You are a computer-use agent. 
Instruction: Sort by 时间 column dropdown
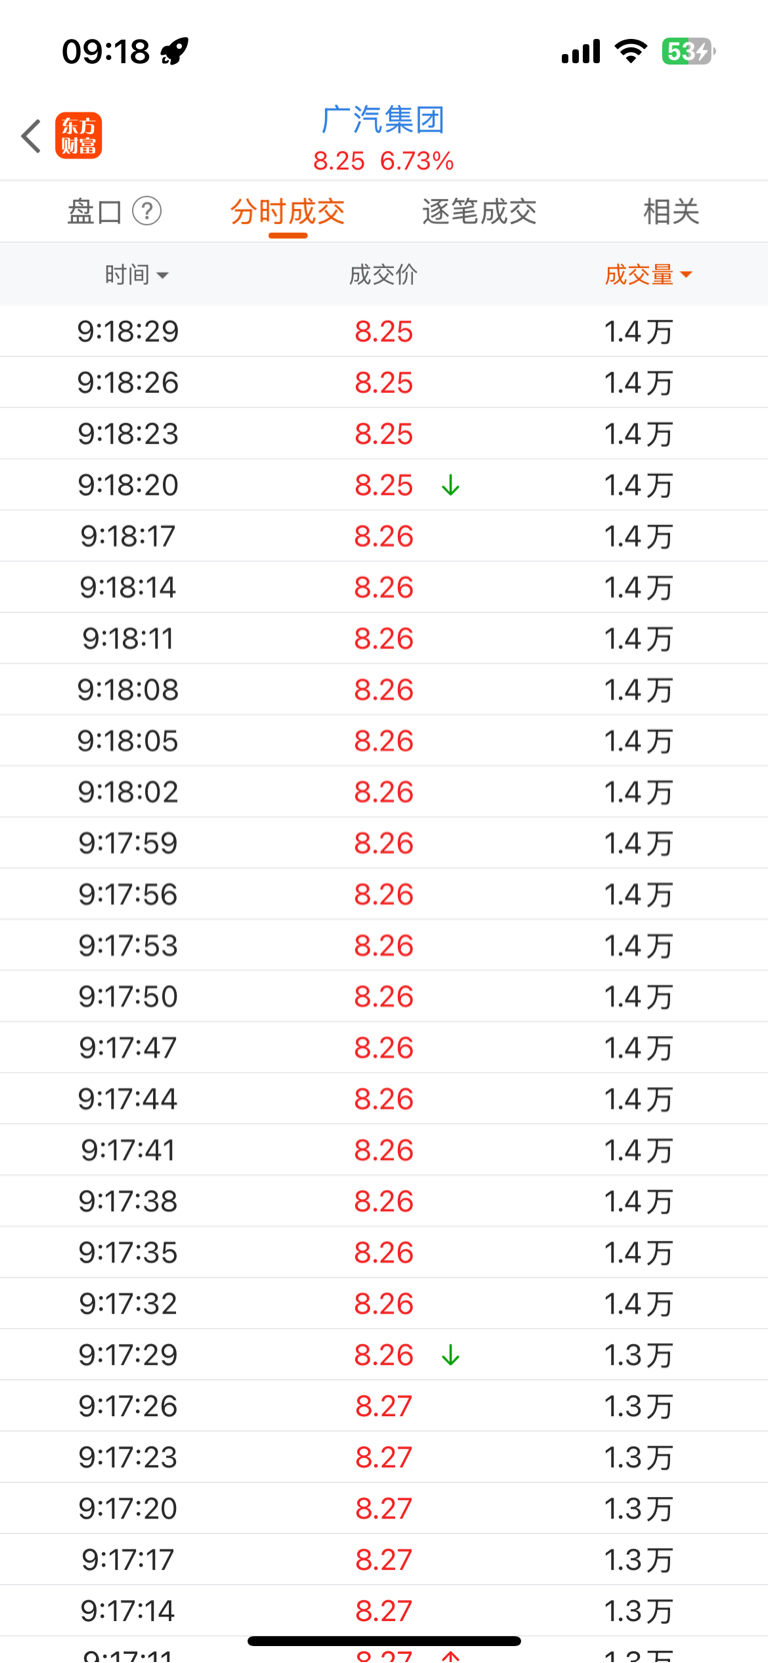tap(137, 274)
